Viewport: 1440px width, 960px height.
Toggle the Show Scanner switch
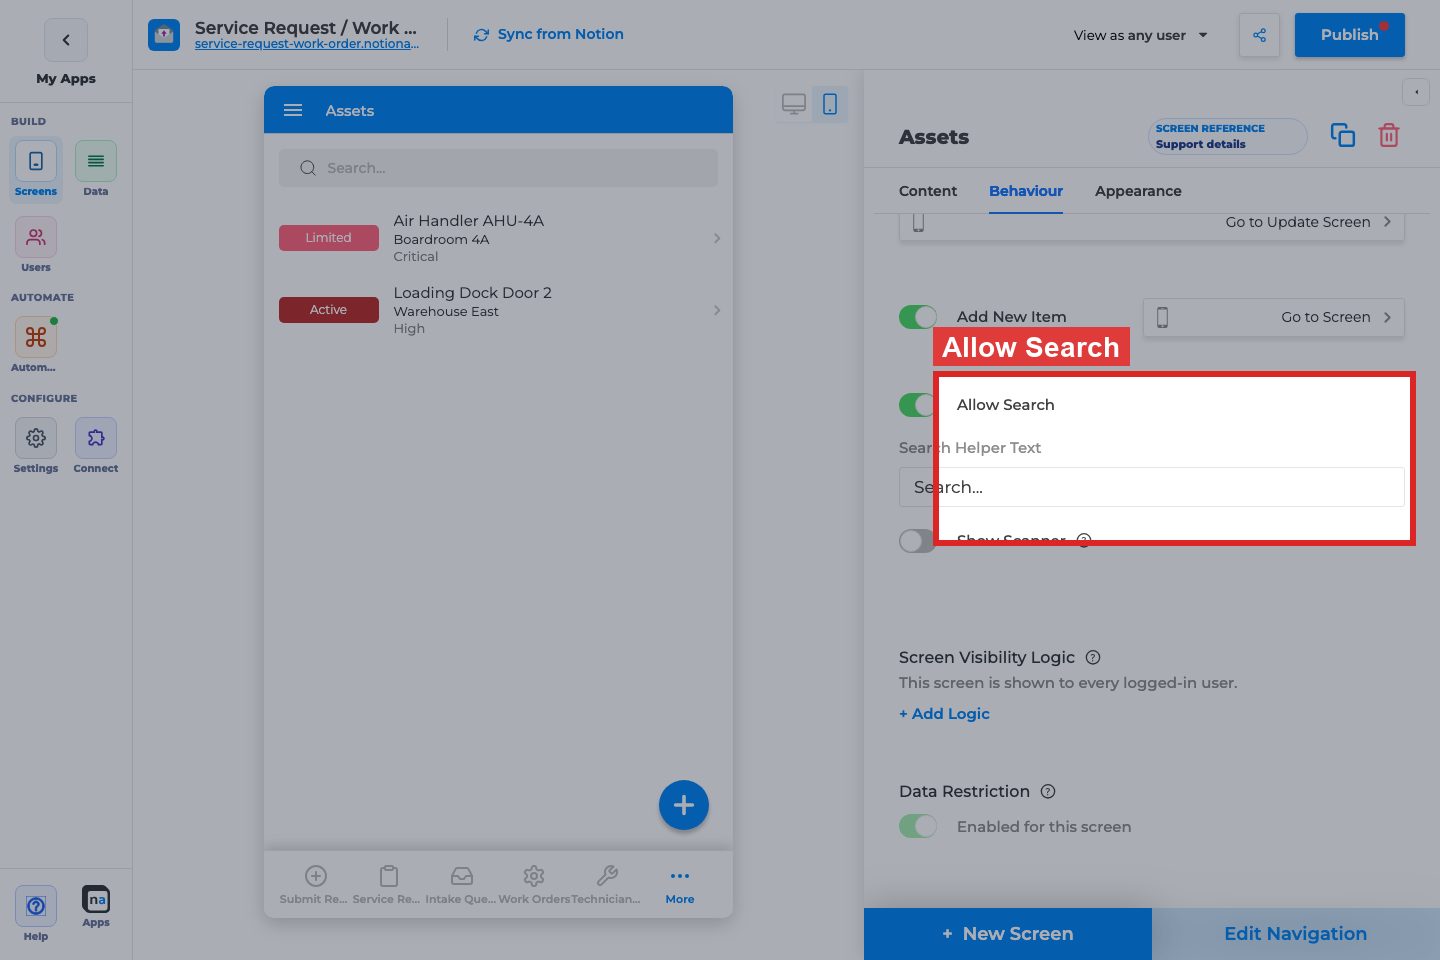[918, 541]
